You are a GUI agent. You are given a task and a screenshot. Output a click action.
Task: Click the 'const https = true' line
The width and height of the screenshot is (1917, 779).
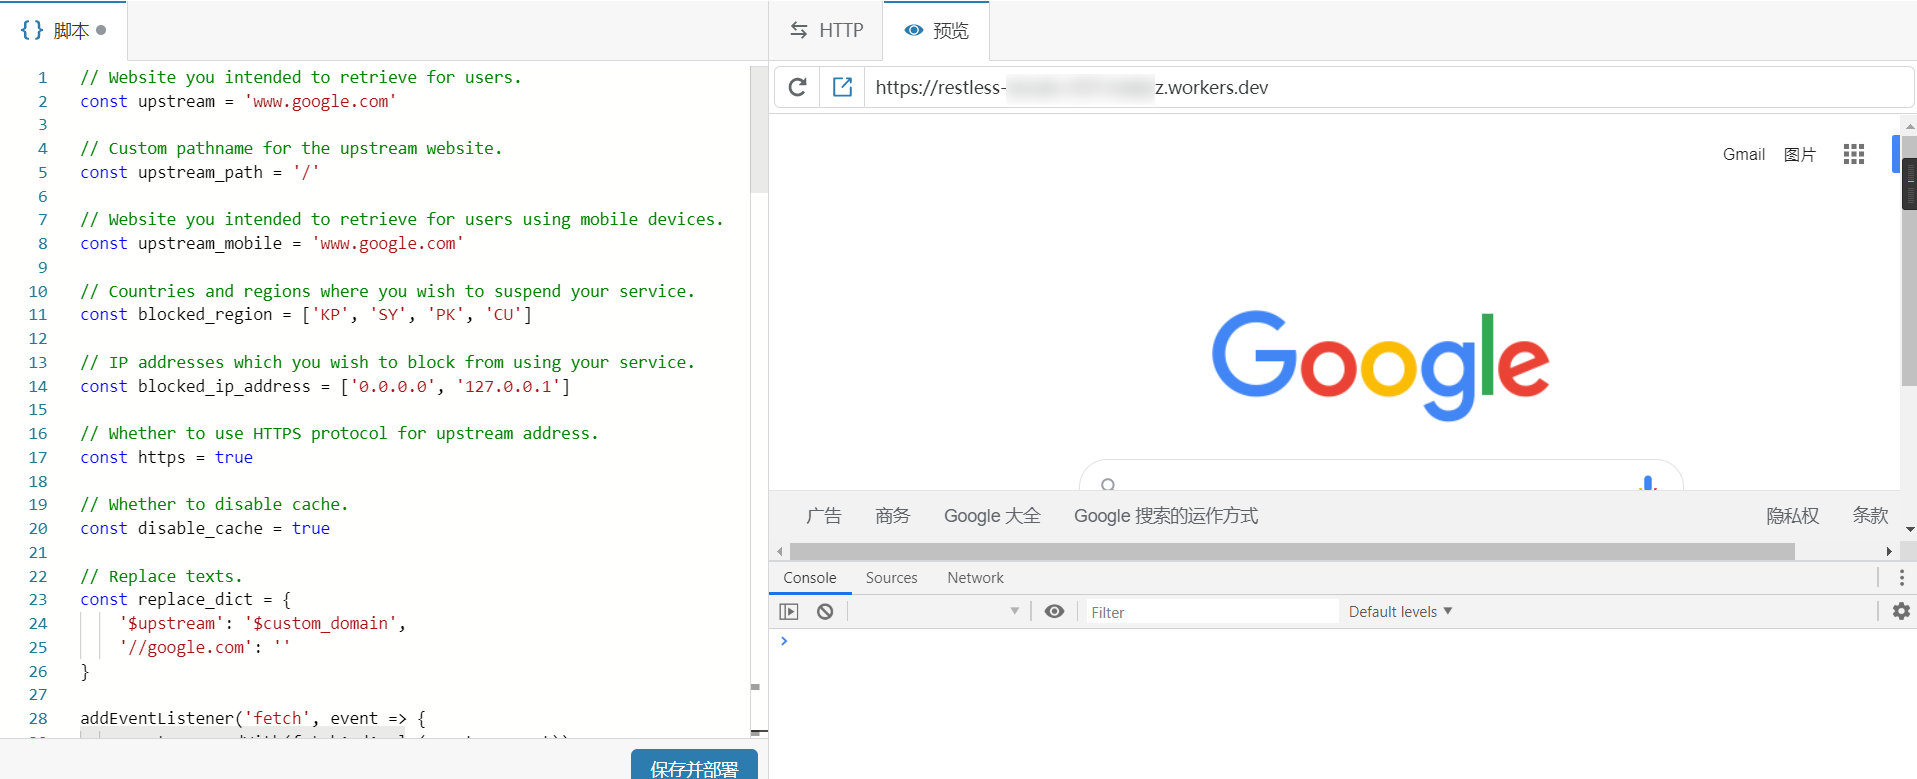pos(166,457)
